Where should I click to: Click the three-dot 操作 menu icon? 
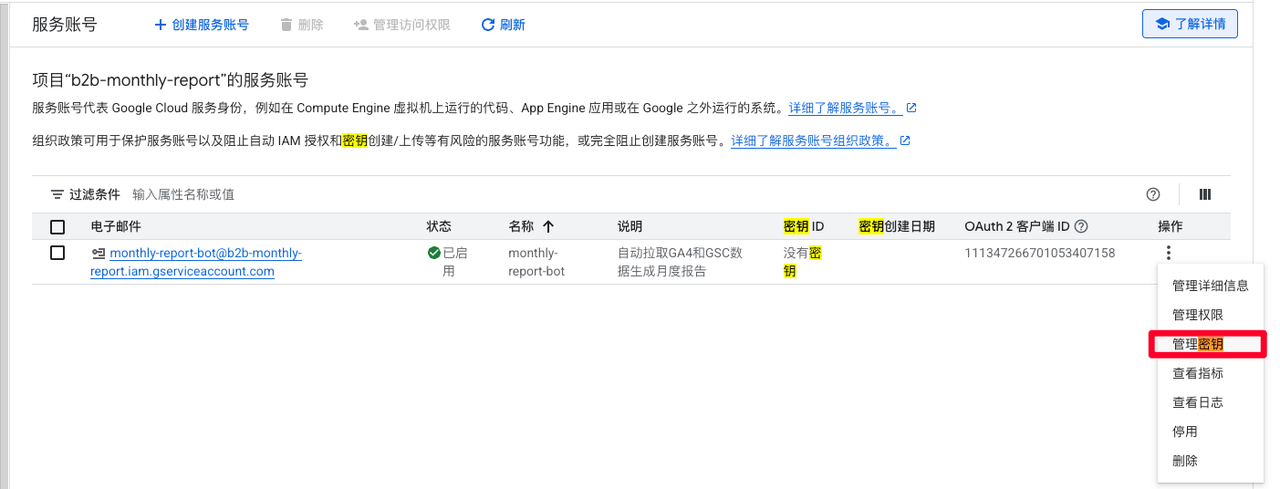(x=1168, y=253)
